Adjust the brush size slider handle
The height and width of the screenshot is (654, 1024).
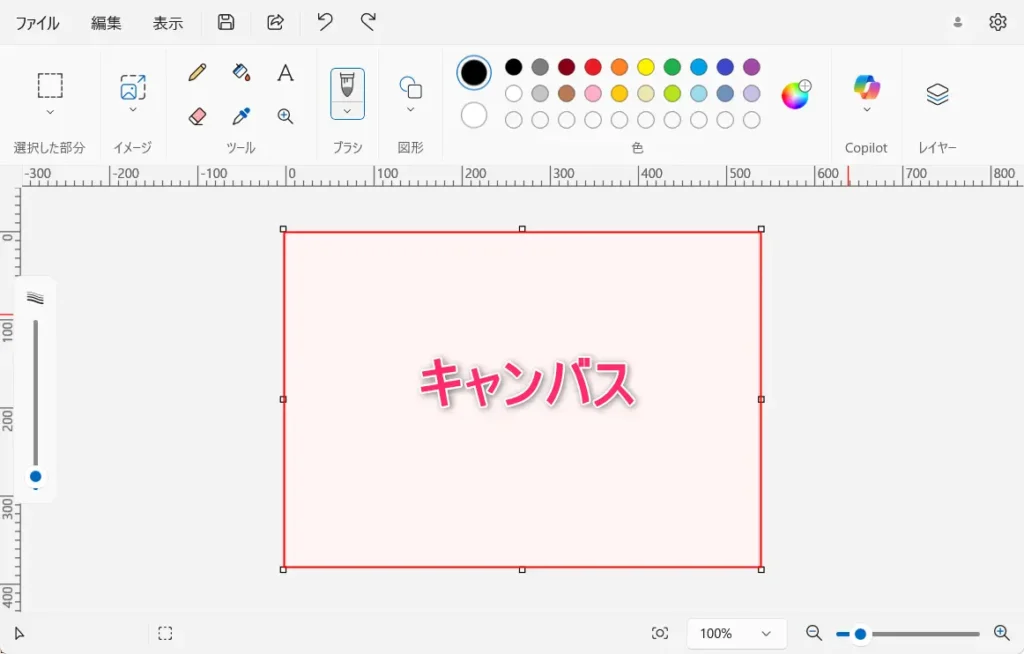[x=36, y=476]
